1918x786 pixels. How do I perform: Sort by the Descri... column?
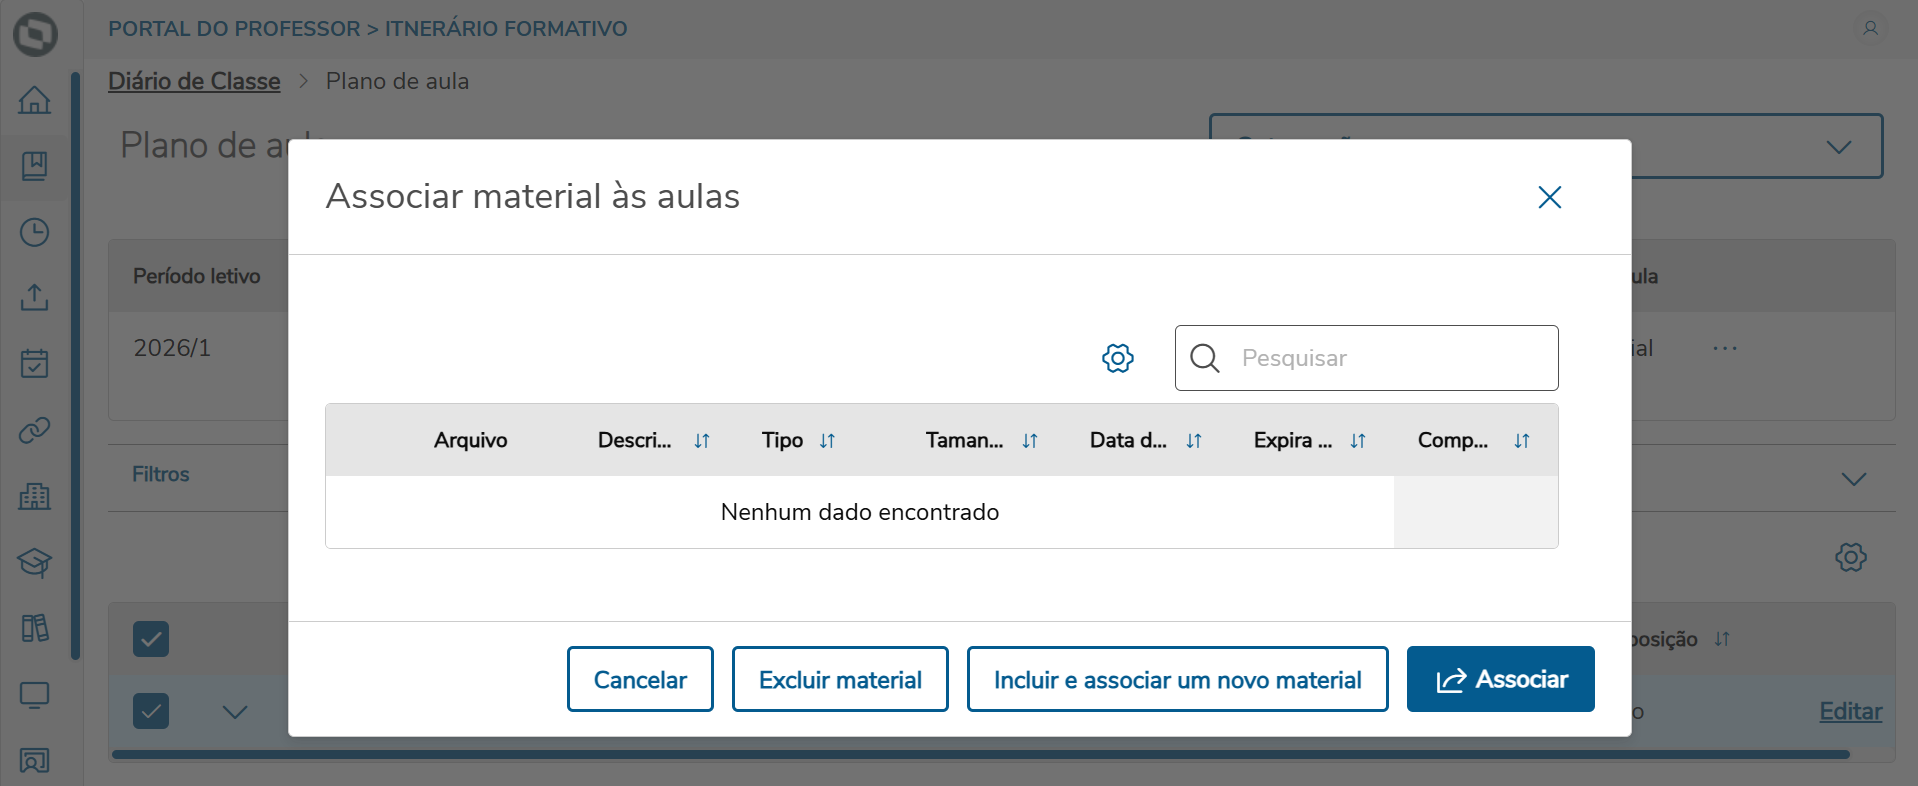[x=702, y=441]
